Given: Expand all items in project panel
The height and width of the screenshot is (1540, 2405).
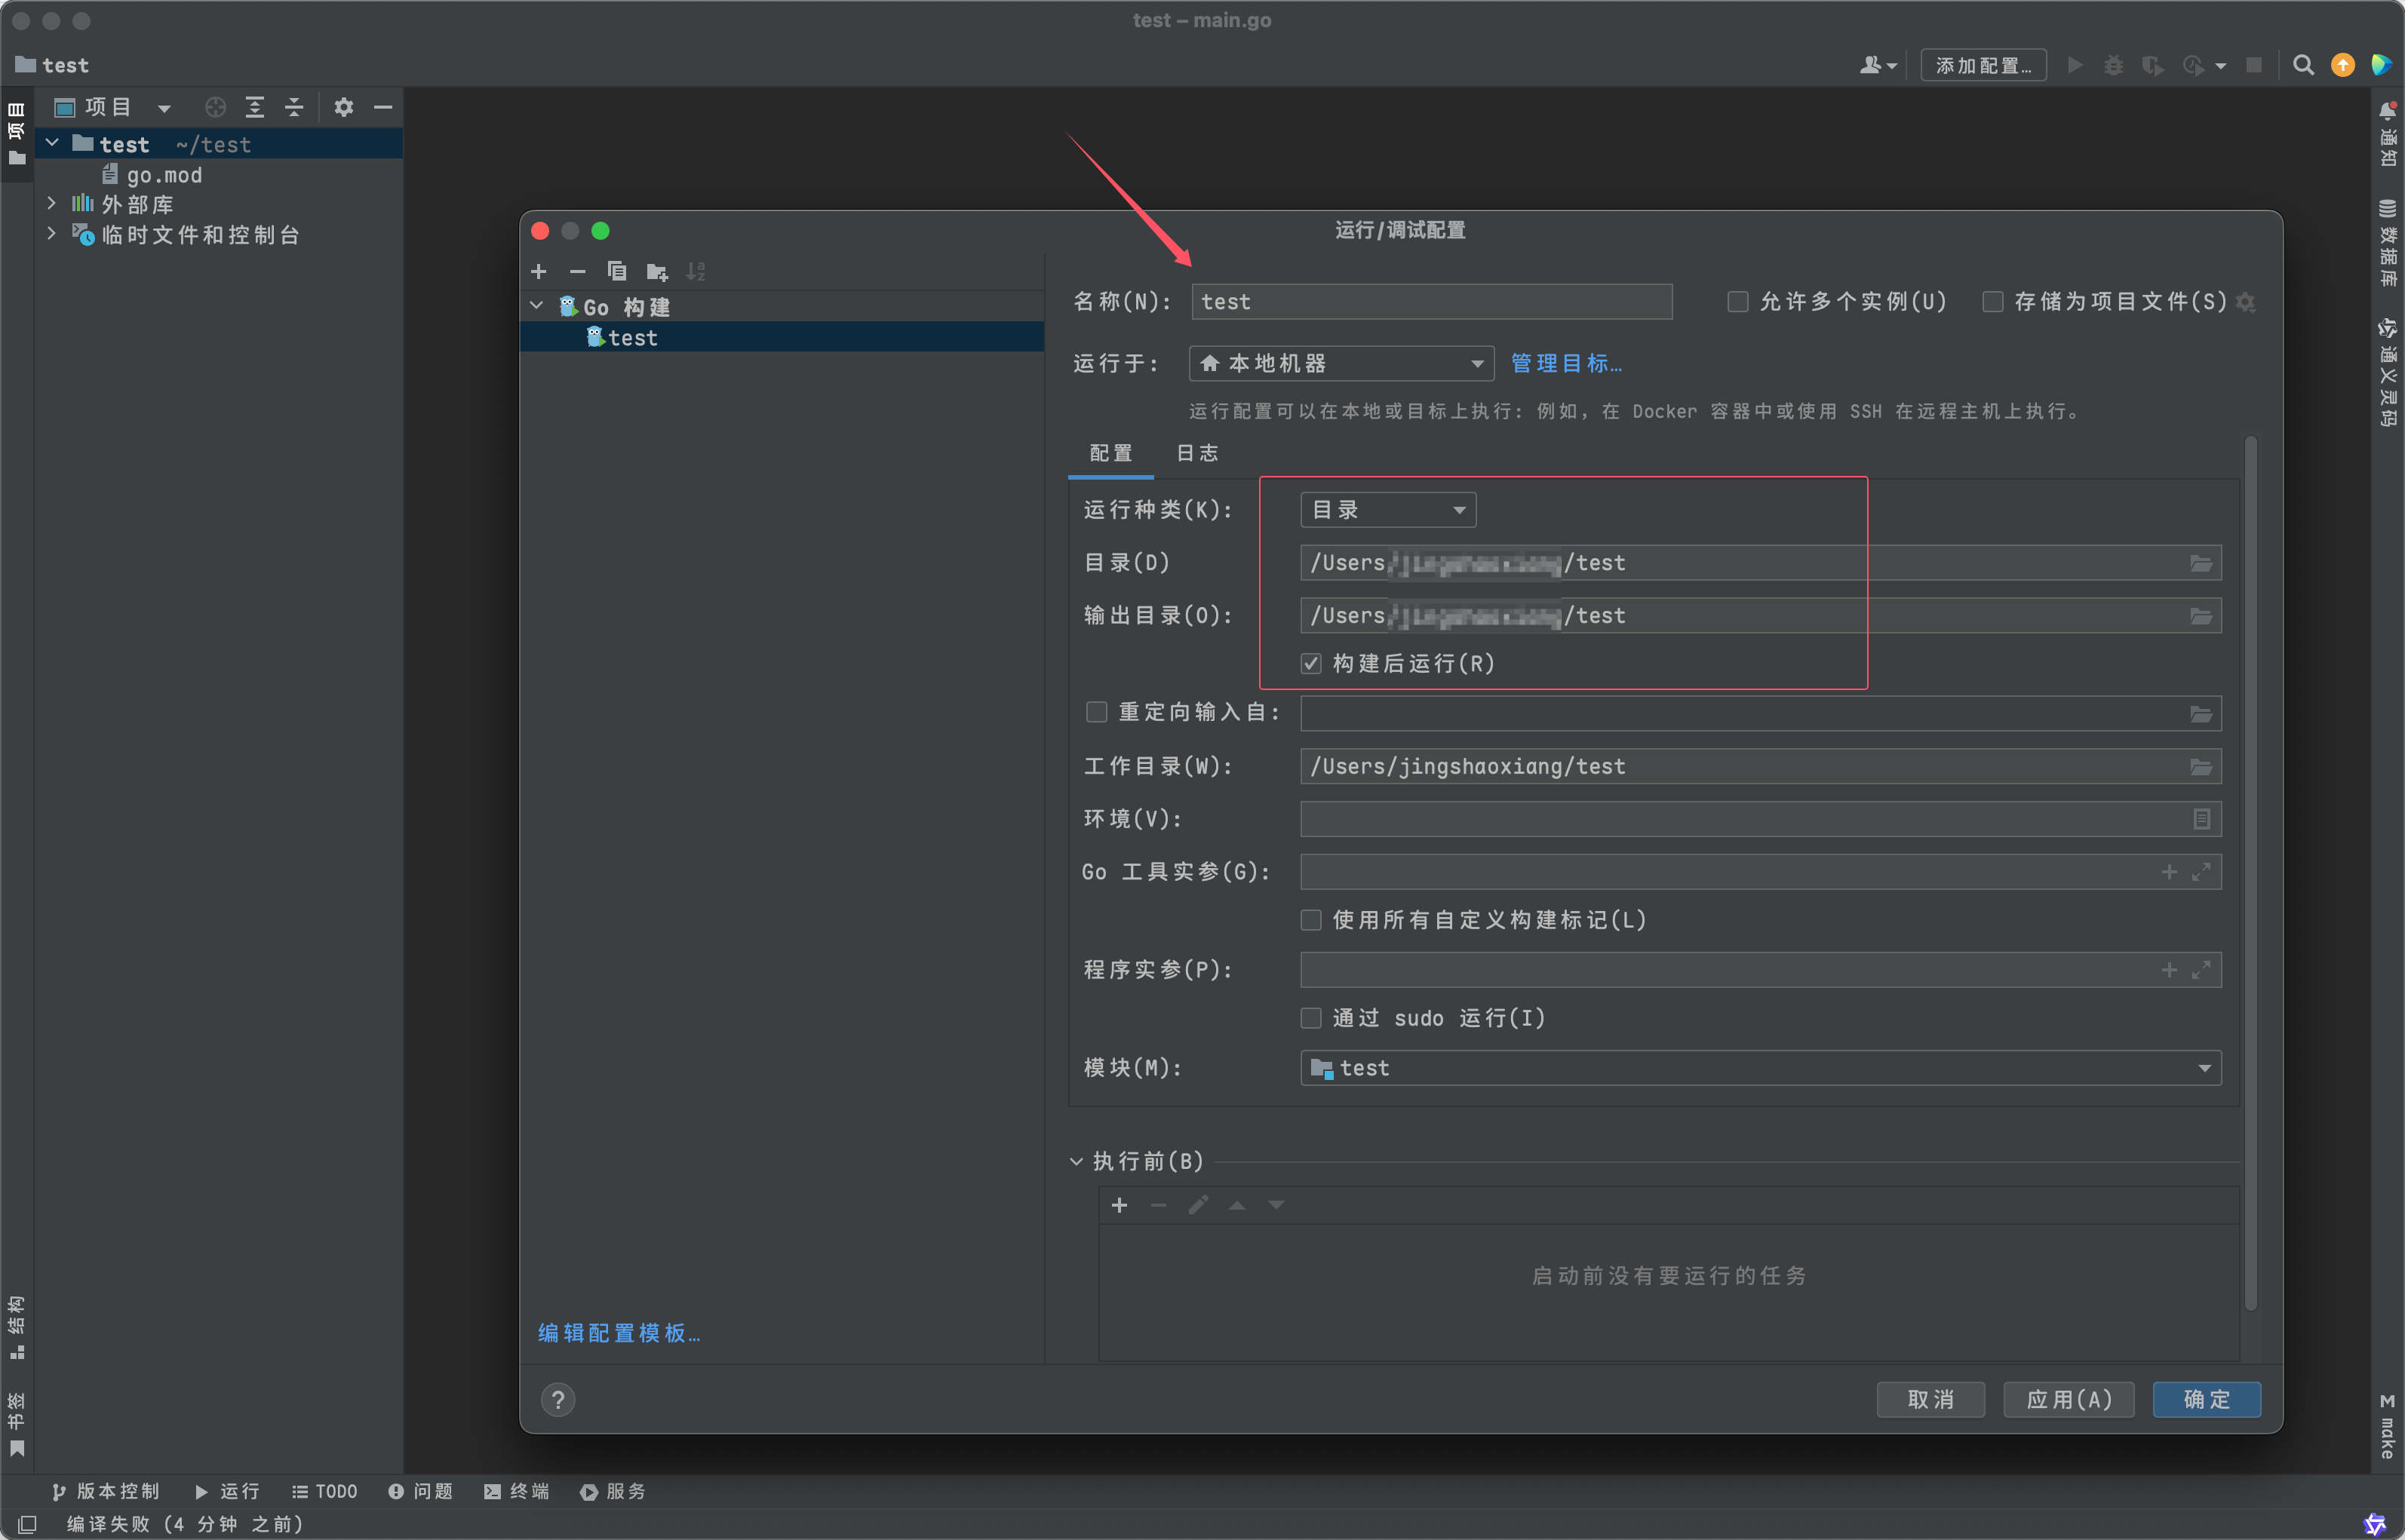Looking at the screenshot, I should (255, 107).
